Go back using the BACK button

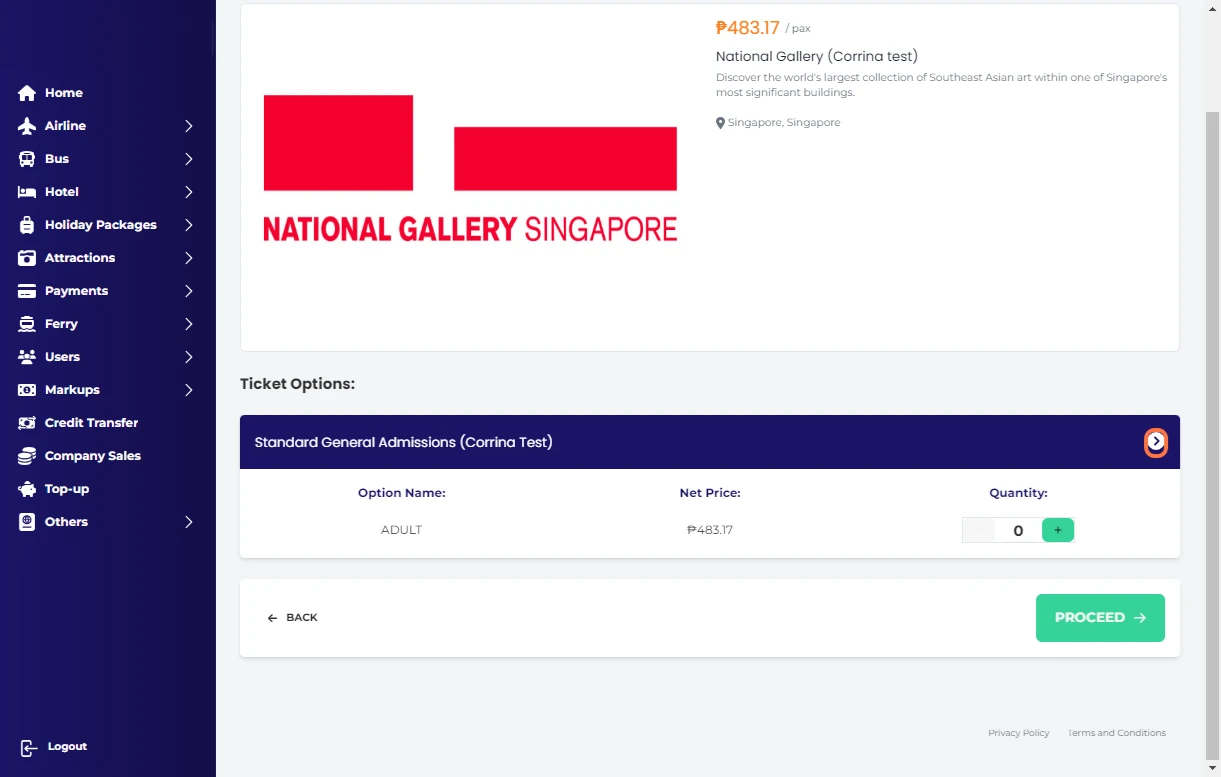[292, 618]
